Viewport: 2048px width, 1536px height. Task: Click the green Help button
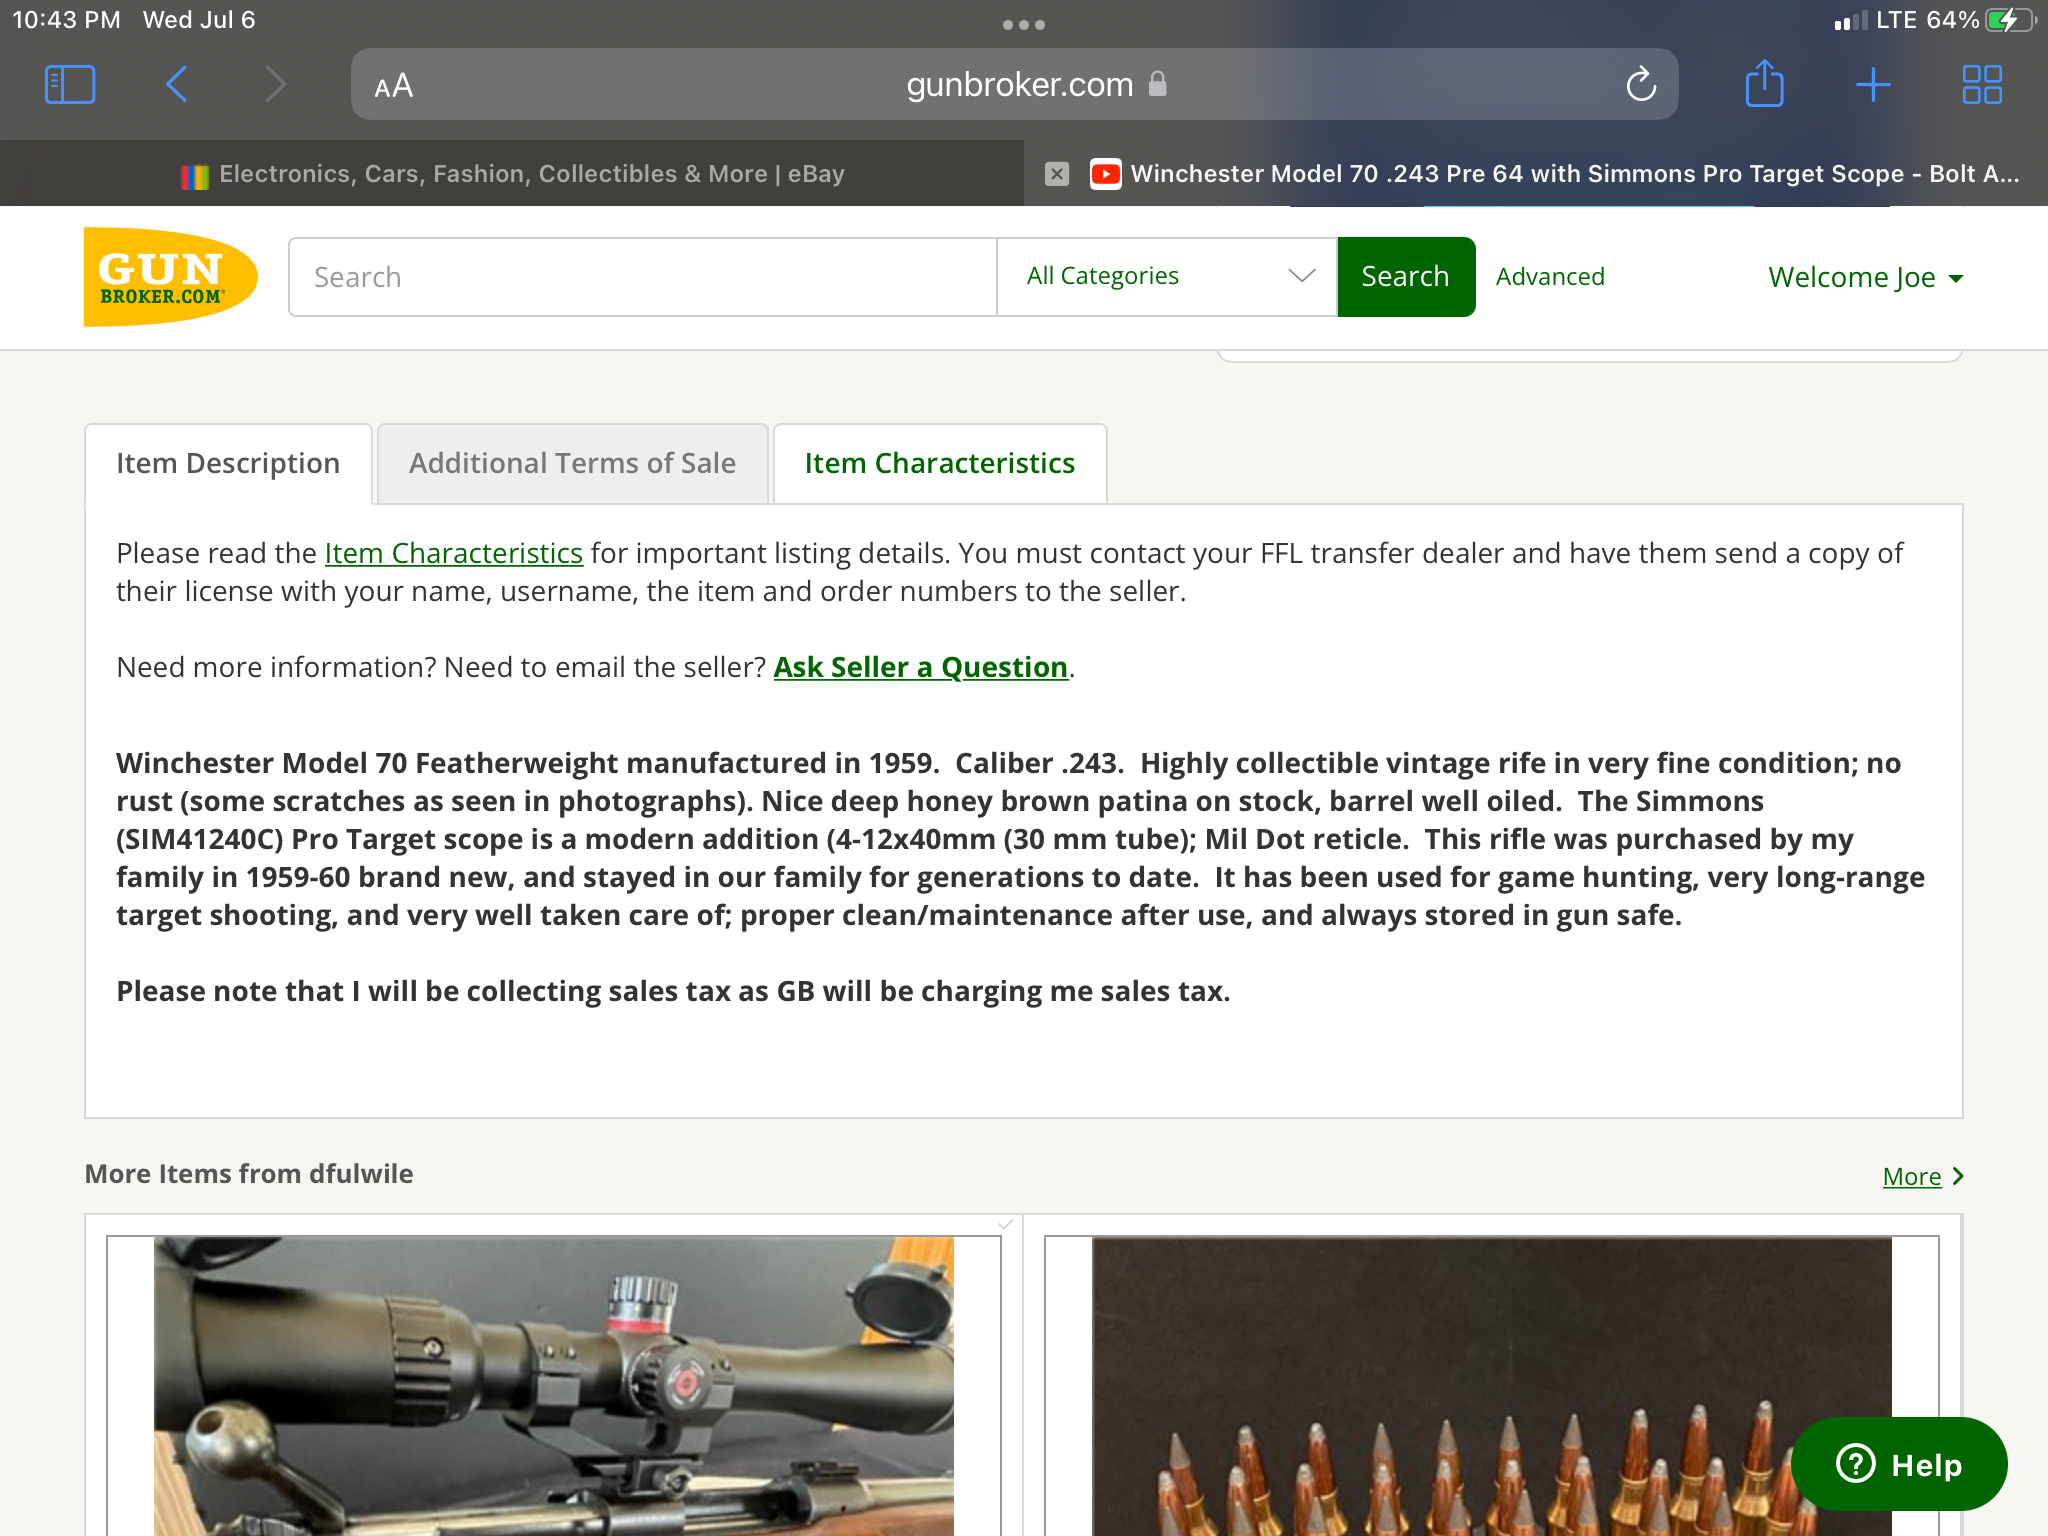[x=1899, y=1464]
